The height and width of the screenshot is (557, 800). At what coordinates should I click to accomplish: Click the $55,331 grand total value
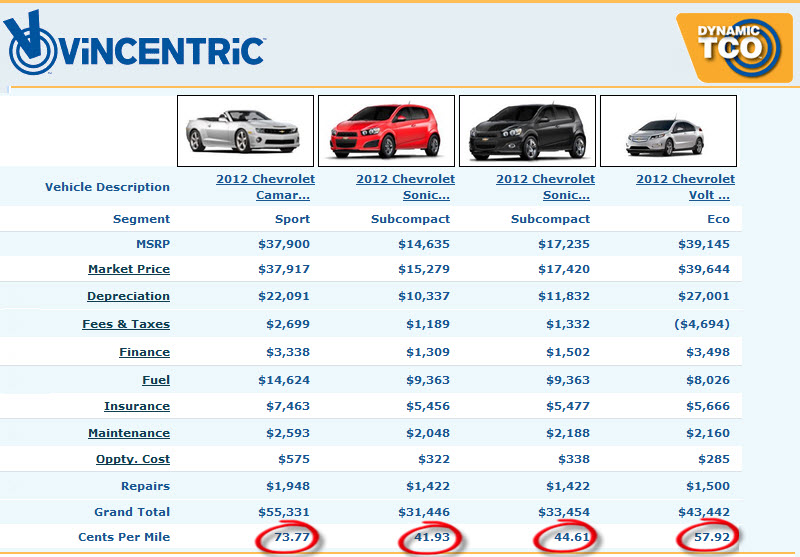[x=284, y=512]
